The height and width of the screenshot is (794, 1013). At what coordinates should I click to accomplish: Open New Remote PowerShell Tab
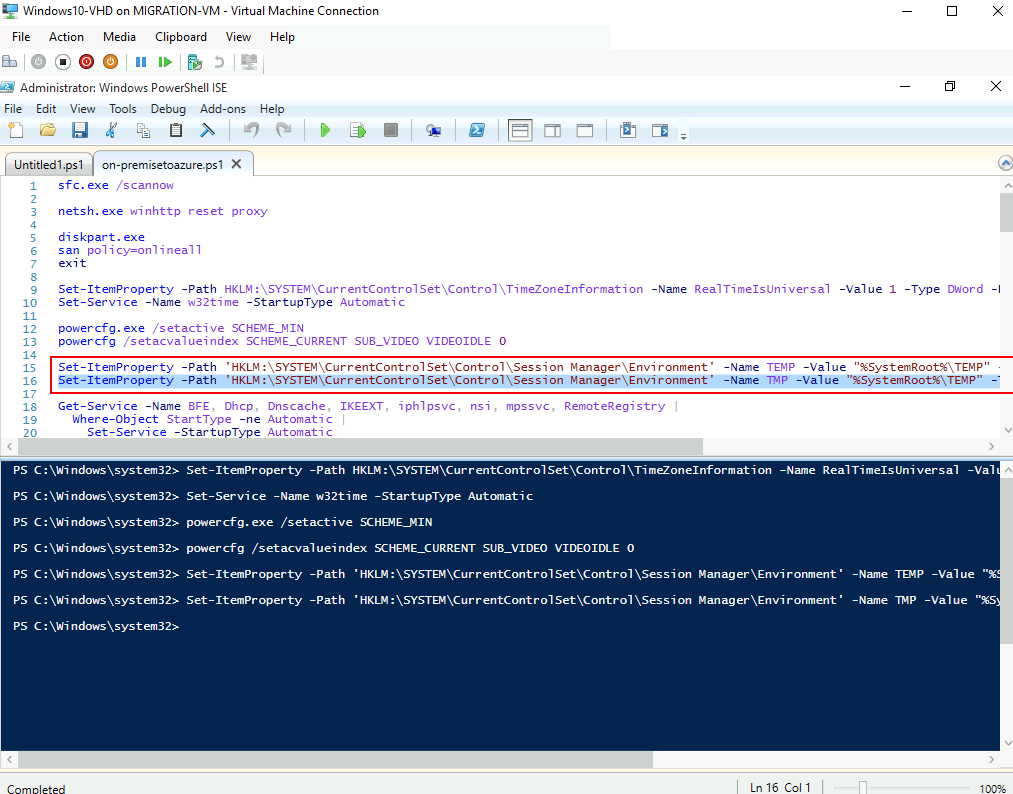point(433,131)
